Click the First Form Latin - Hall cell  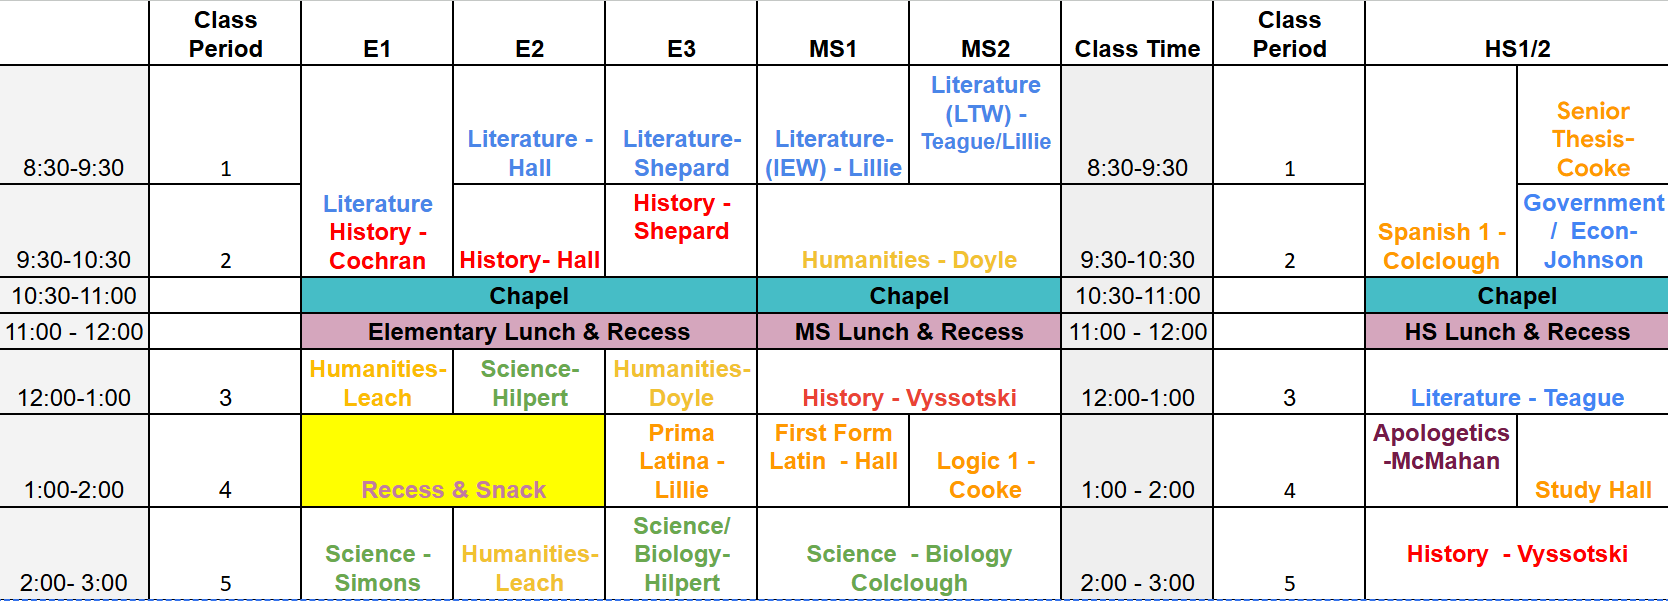tap(833, 461)
